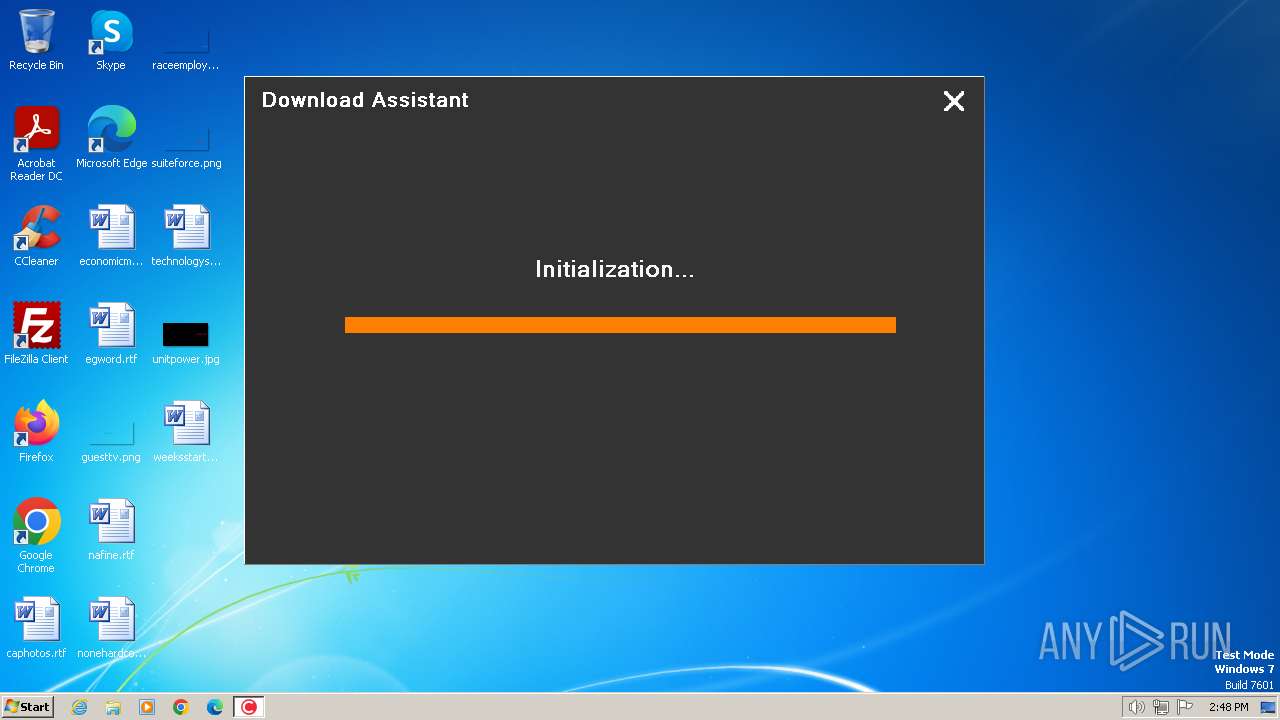
Task: Click the volume speaker tray icon
Action: 1136,707
